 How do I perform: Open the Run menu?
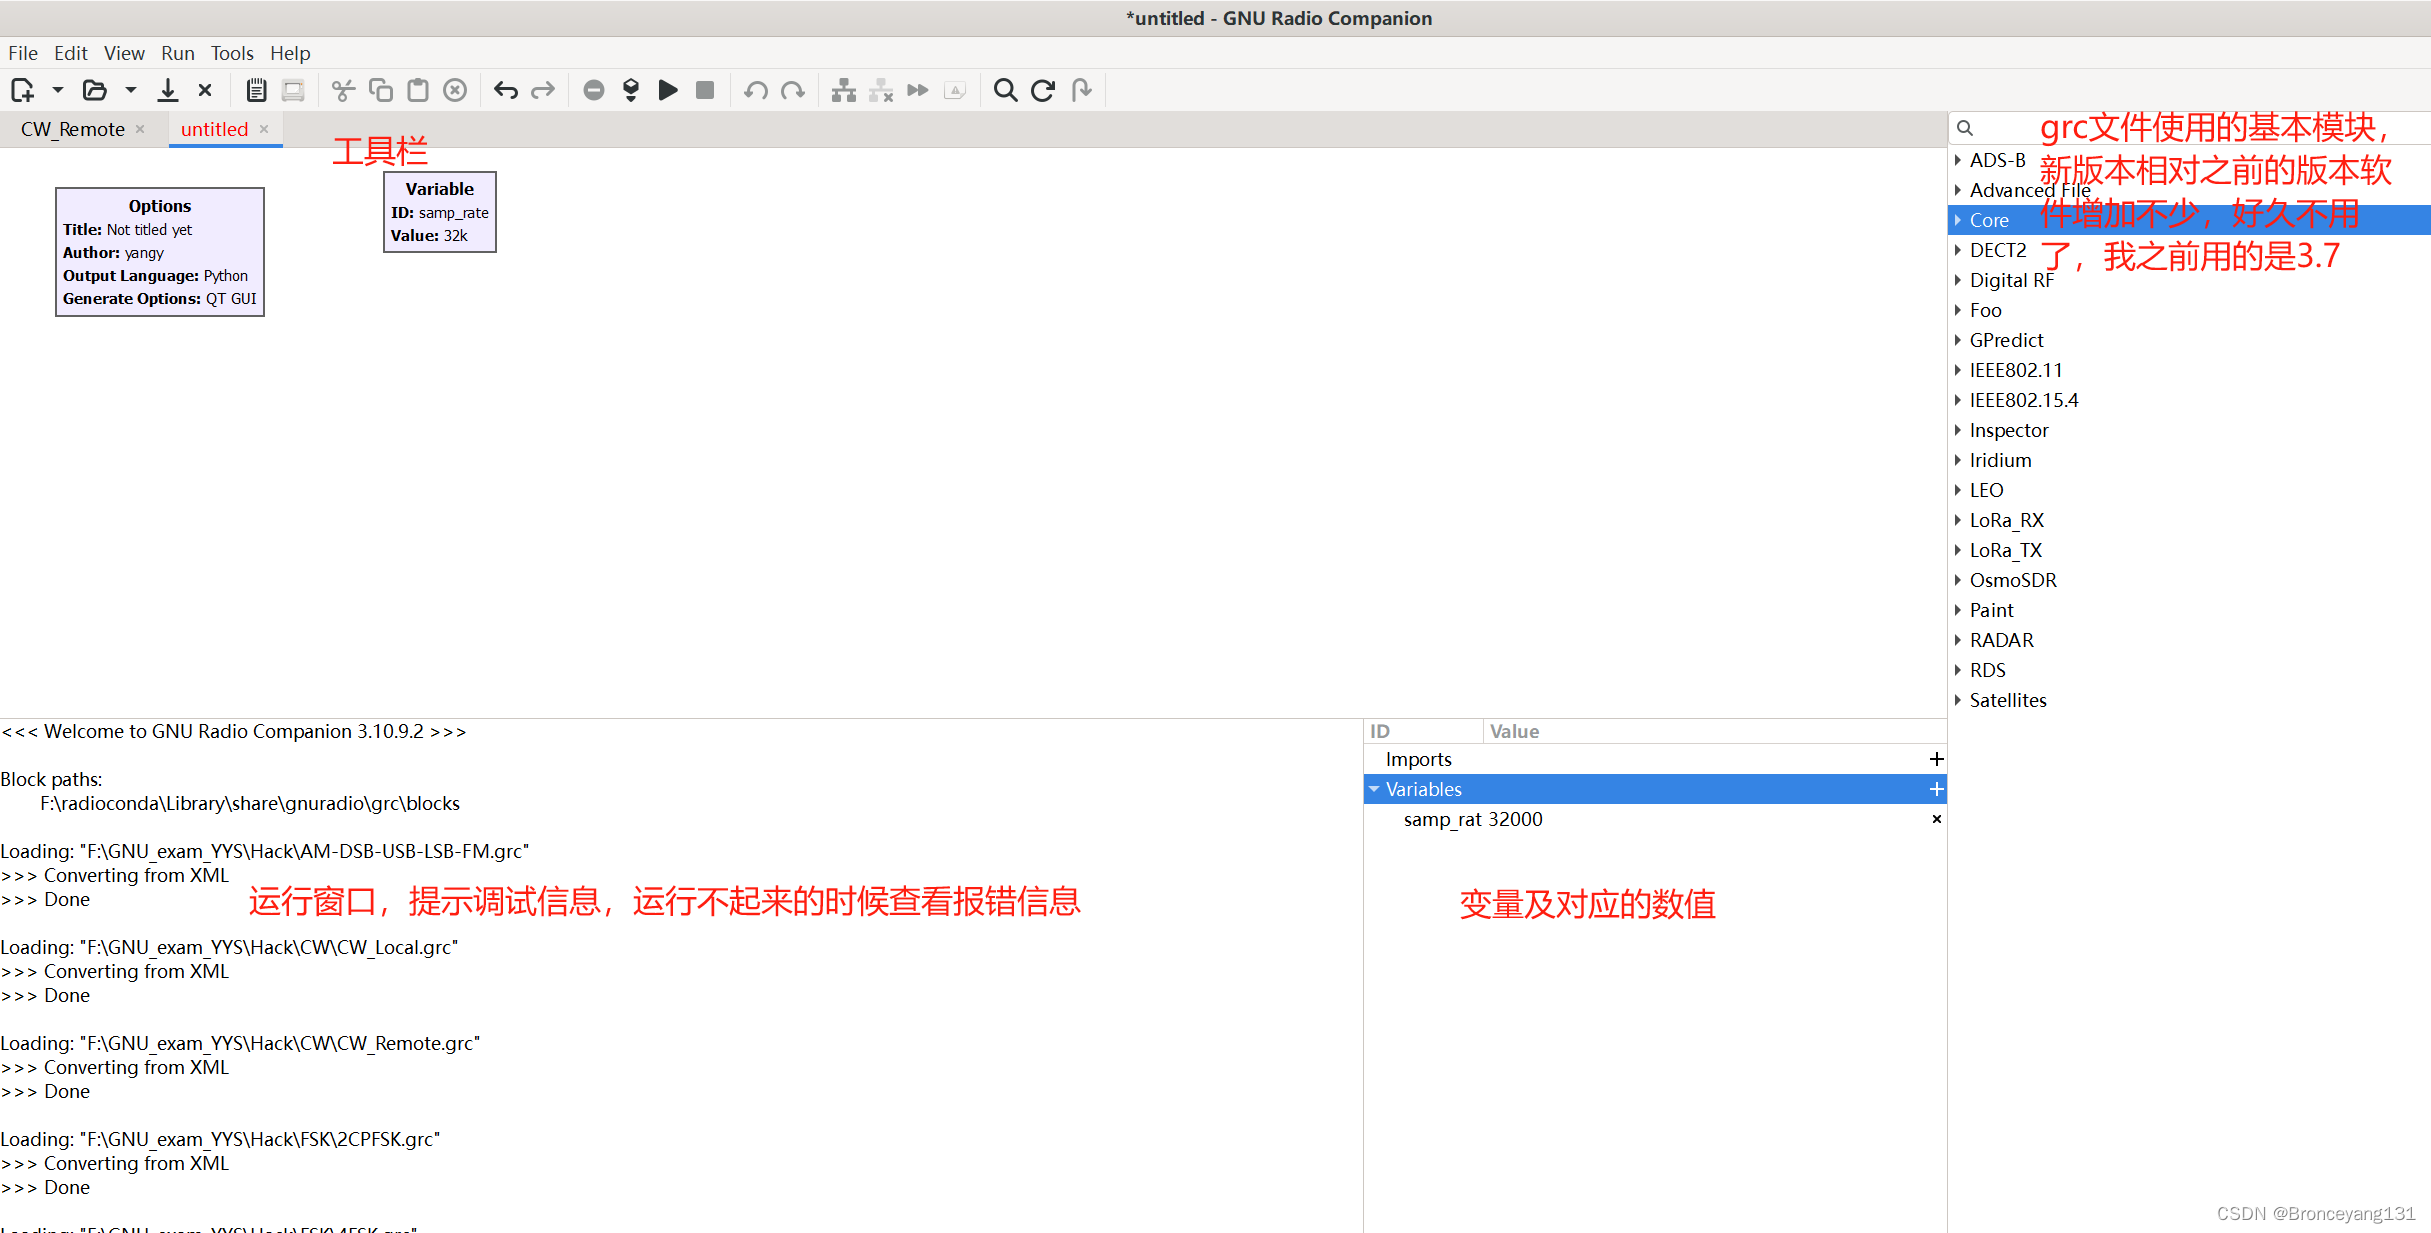[x=177, y=53]
